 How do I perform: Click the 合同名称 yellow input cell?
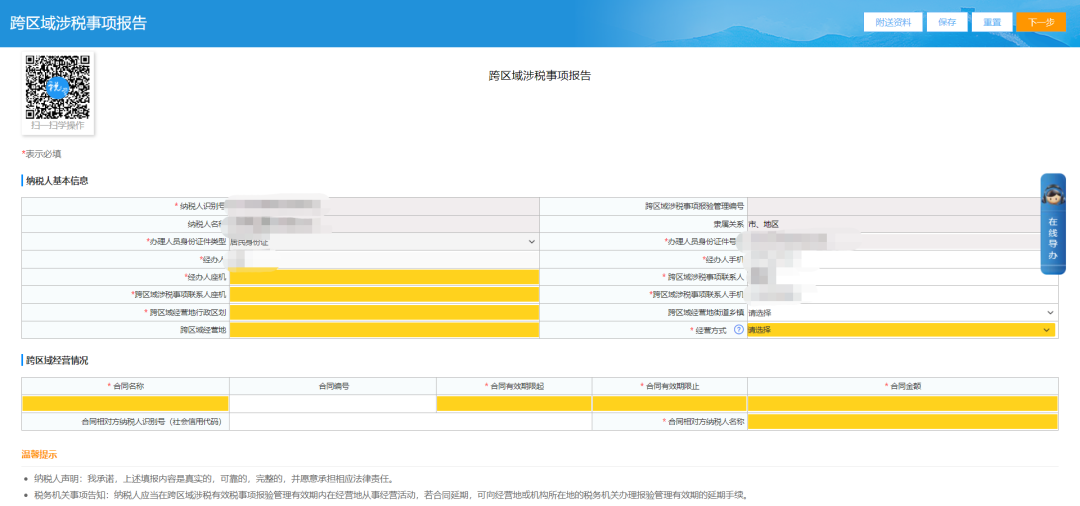pos(125,403)
